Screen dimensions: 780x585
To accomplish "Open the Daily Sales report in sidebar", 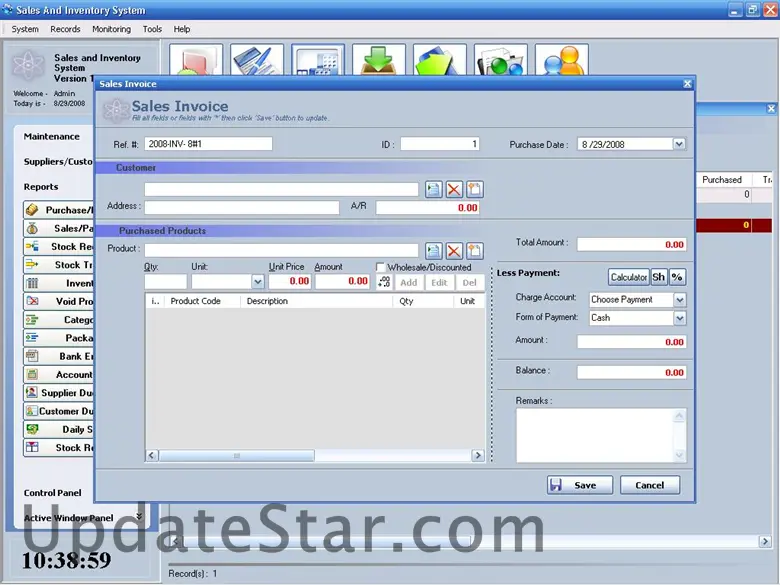I will [x=59, y=429].
